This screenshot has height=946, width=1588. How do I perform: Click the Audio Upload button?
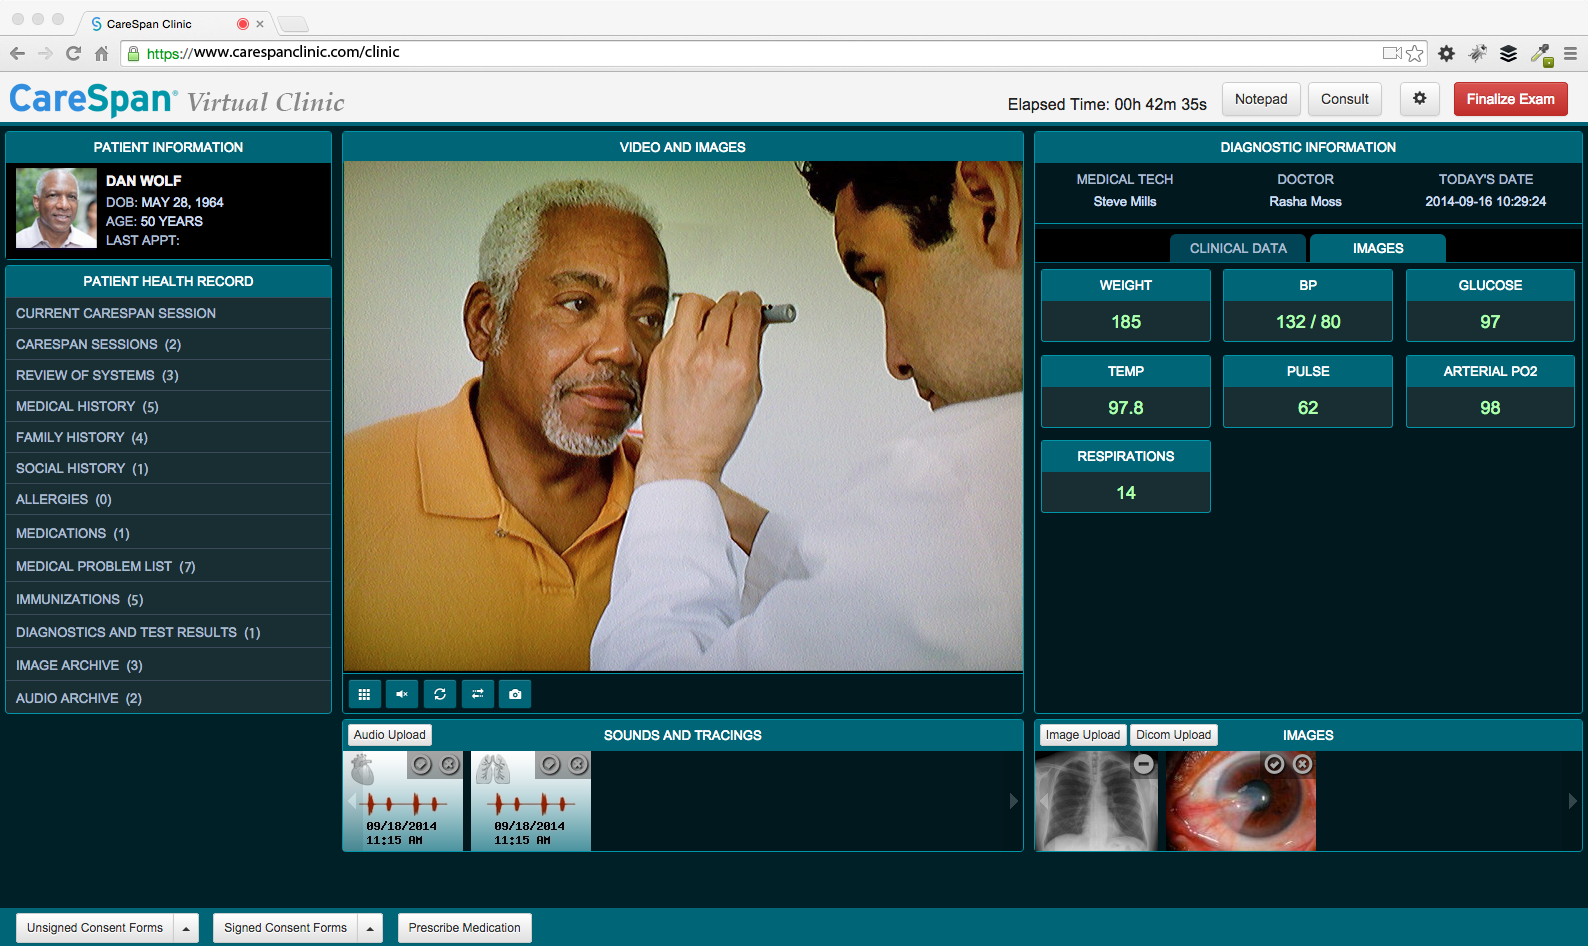[x=390, y=735]
